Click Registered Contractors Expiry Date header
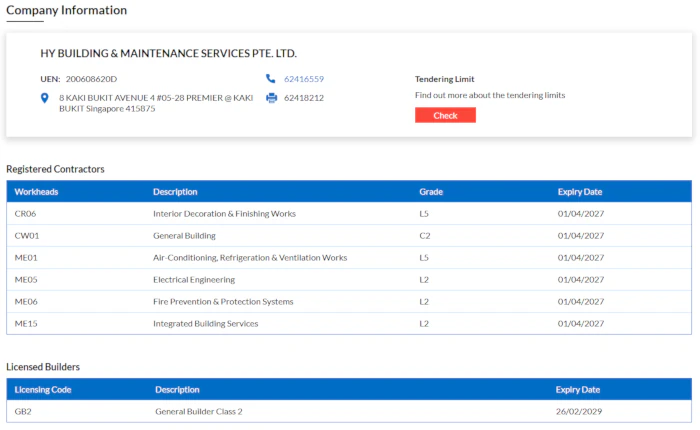Viewport: 700px width, 430px height. [x=580, y=192]
